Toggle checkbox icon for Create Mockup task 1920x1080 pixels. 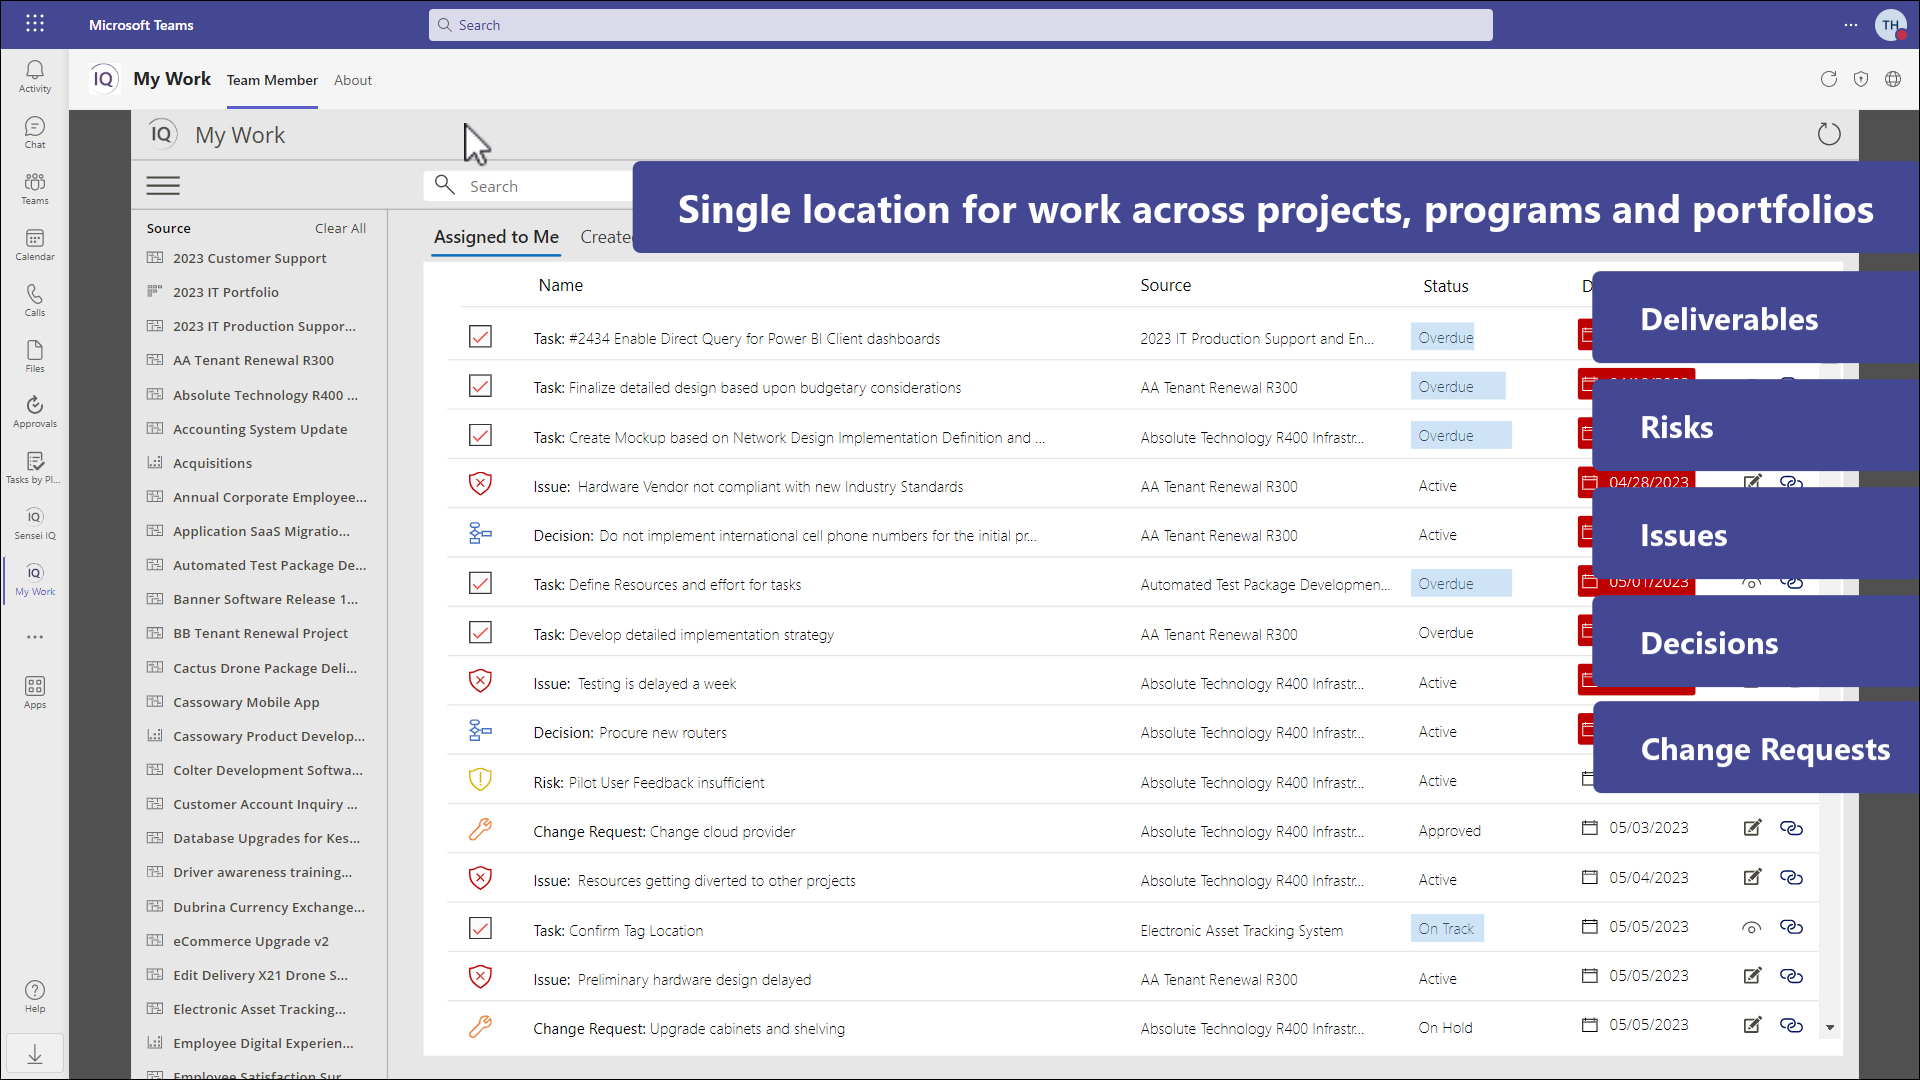click(480, 436)
